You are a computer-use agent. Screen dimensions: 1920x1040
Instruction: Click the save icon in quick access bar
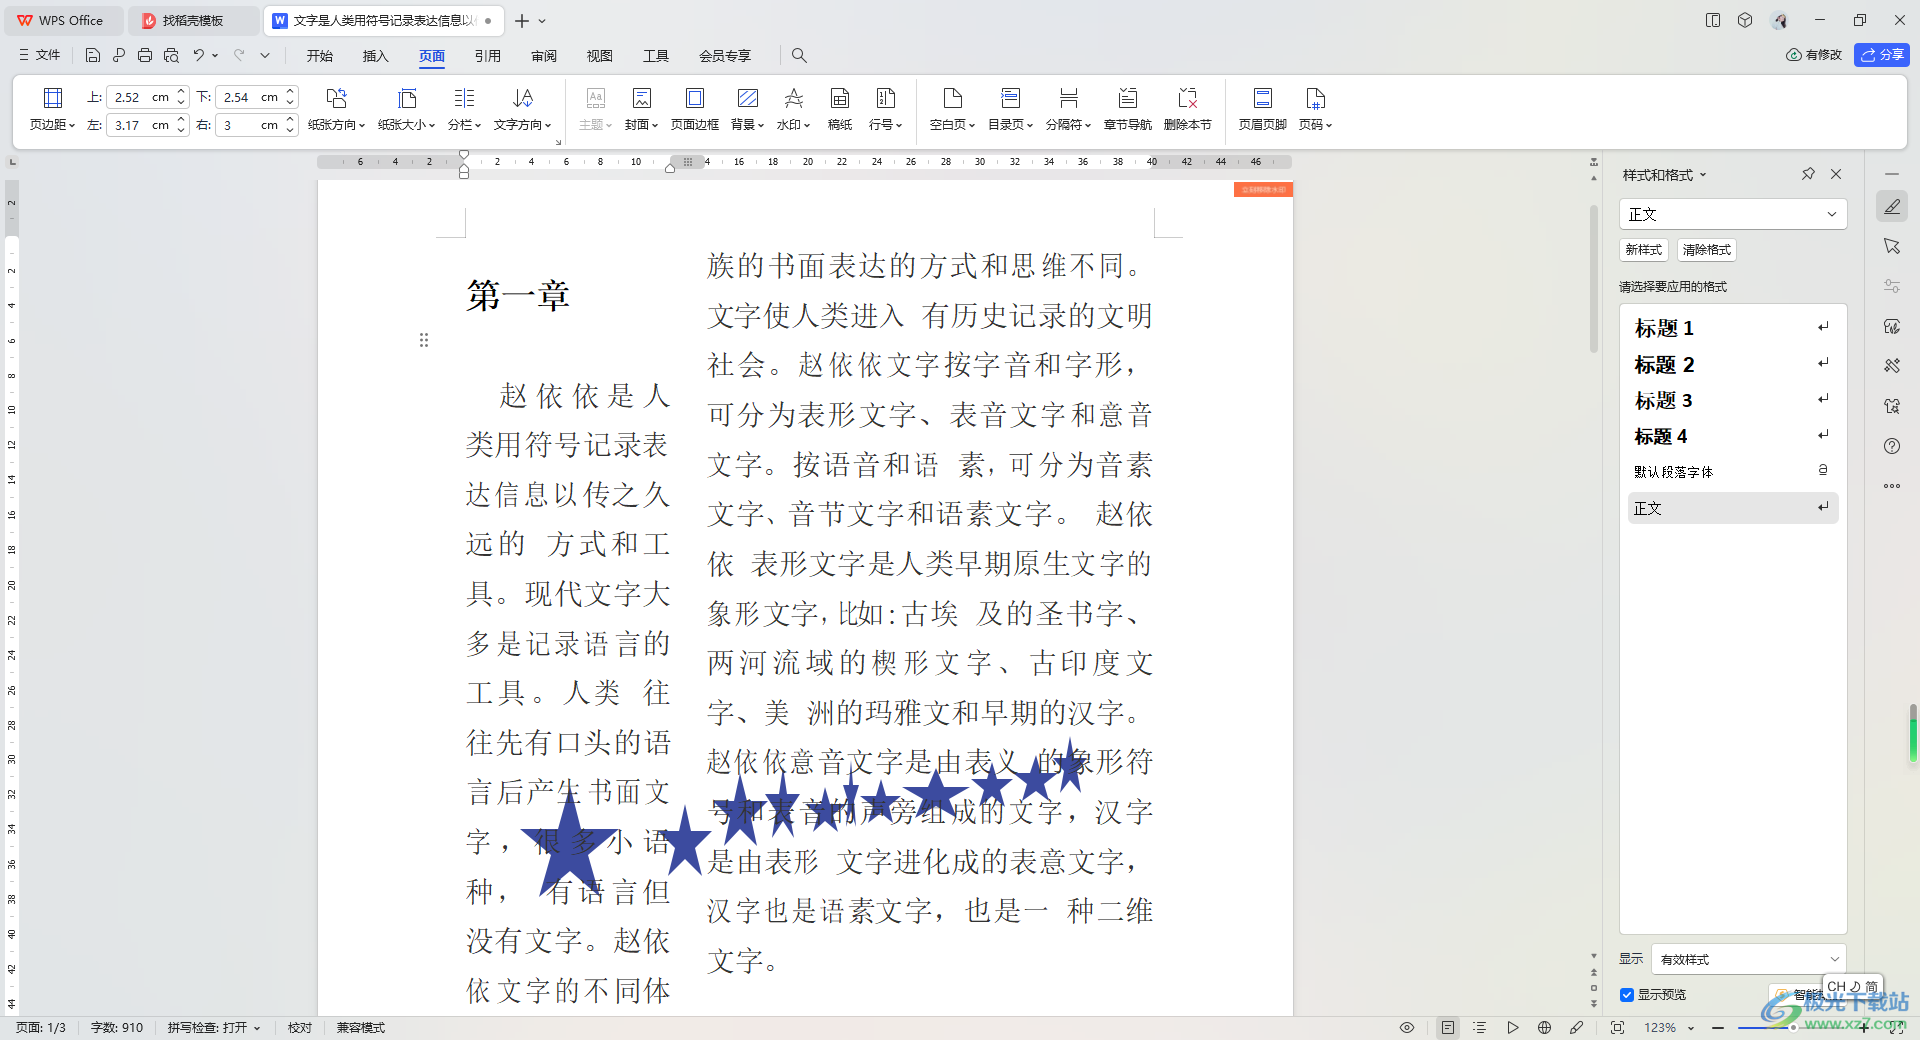93,55
